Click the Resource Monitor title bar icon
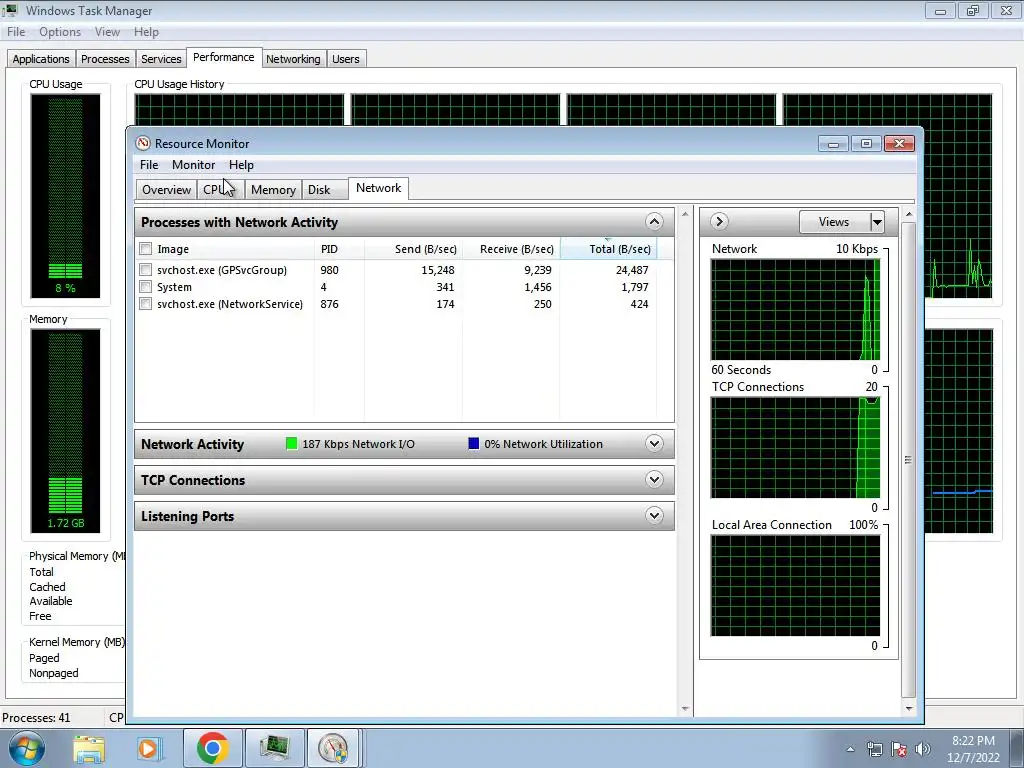 click(143, 143)
